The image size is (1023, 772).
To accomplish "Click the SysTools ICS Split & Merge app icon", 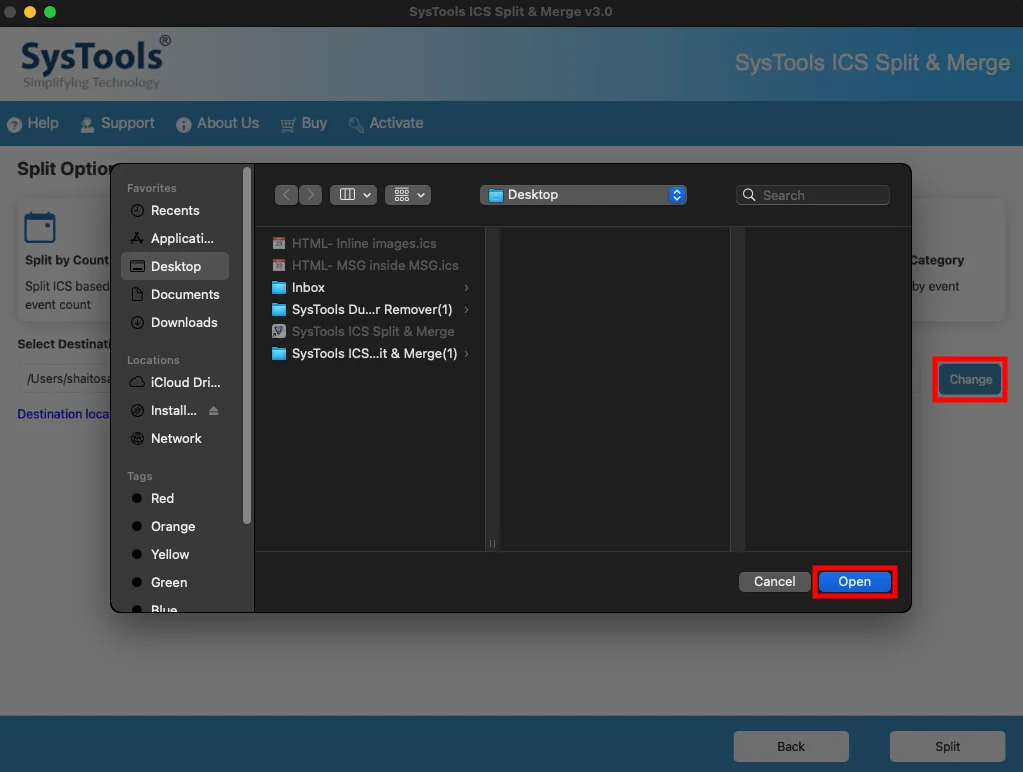I will [279, 332].
